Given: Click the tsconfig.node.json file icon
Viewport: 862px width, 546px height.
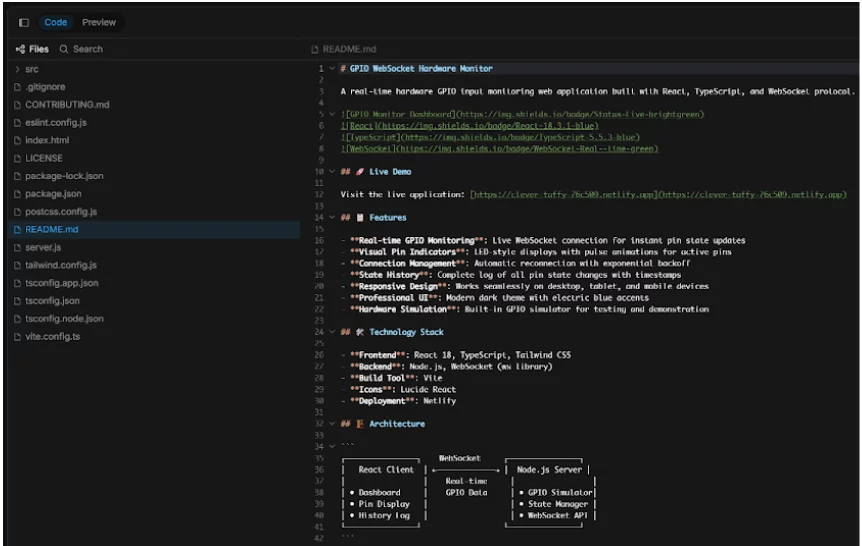Looking at the screenshot, I should click(x=17, y=319).
